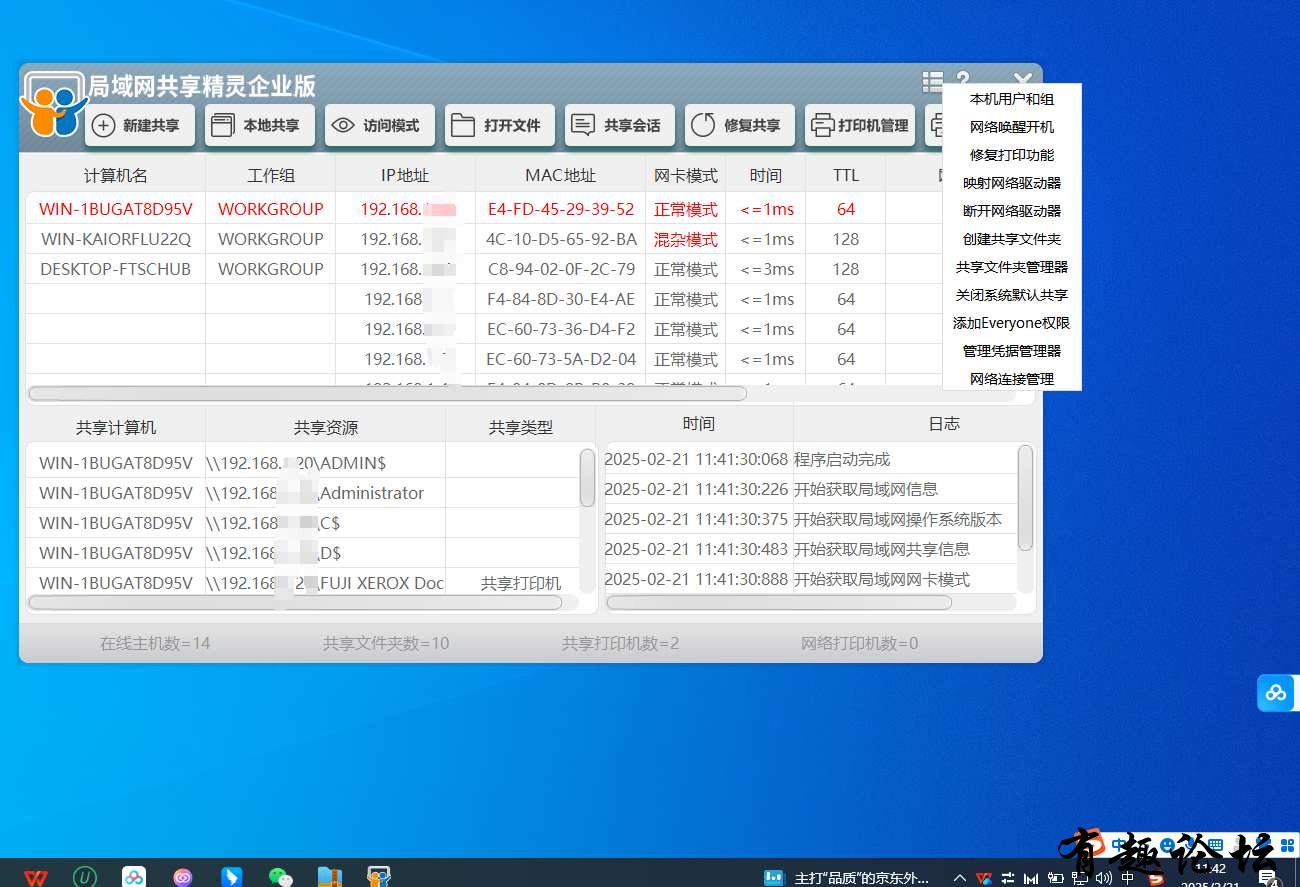Click the 工作组 column header
The image size is (1300, 887).
coord(271,175)
